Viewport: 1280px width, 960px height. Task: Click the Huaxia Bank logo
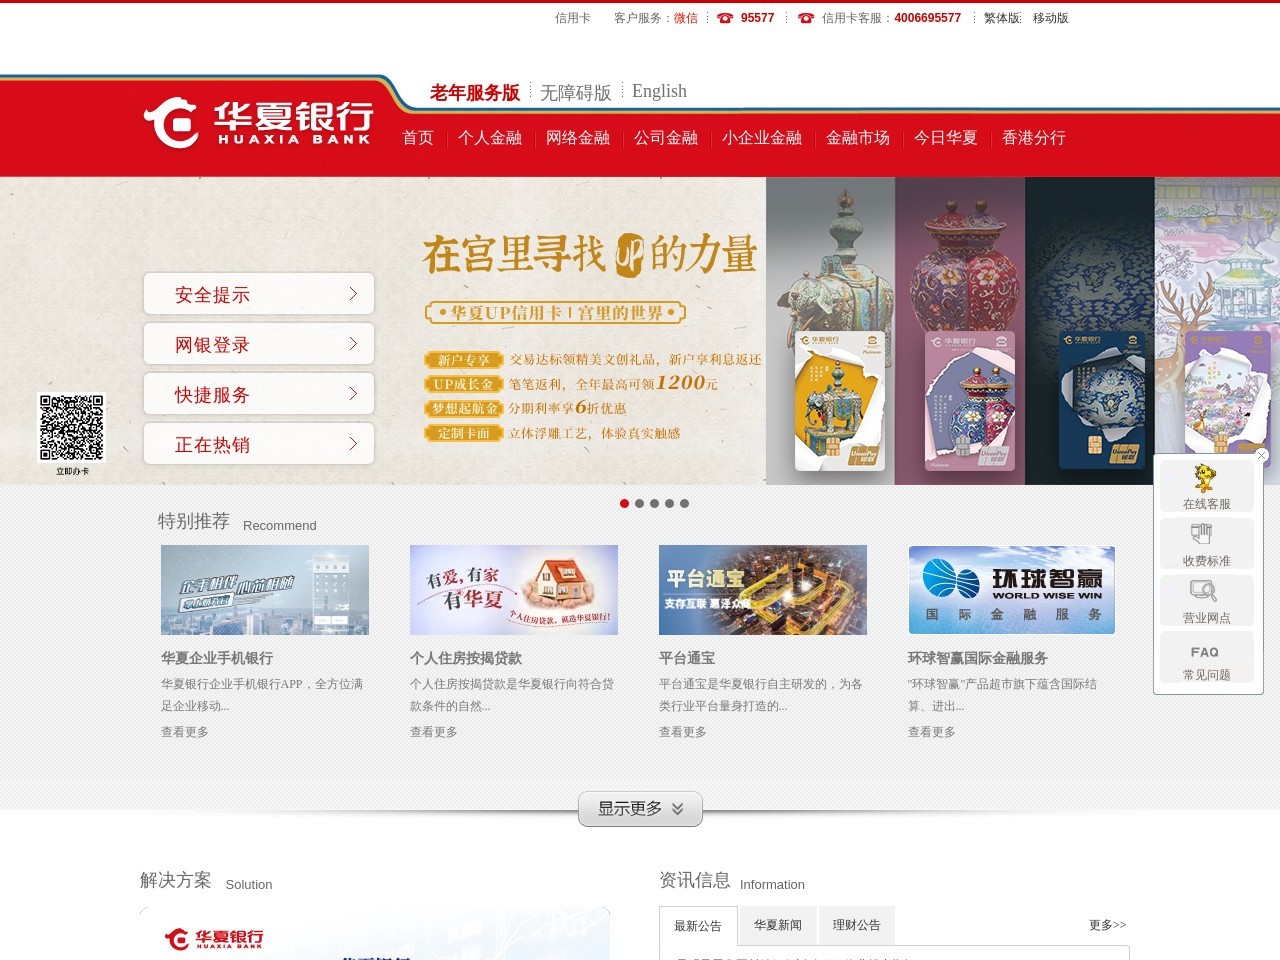point(258,123)
